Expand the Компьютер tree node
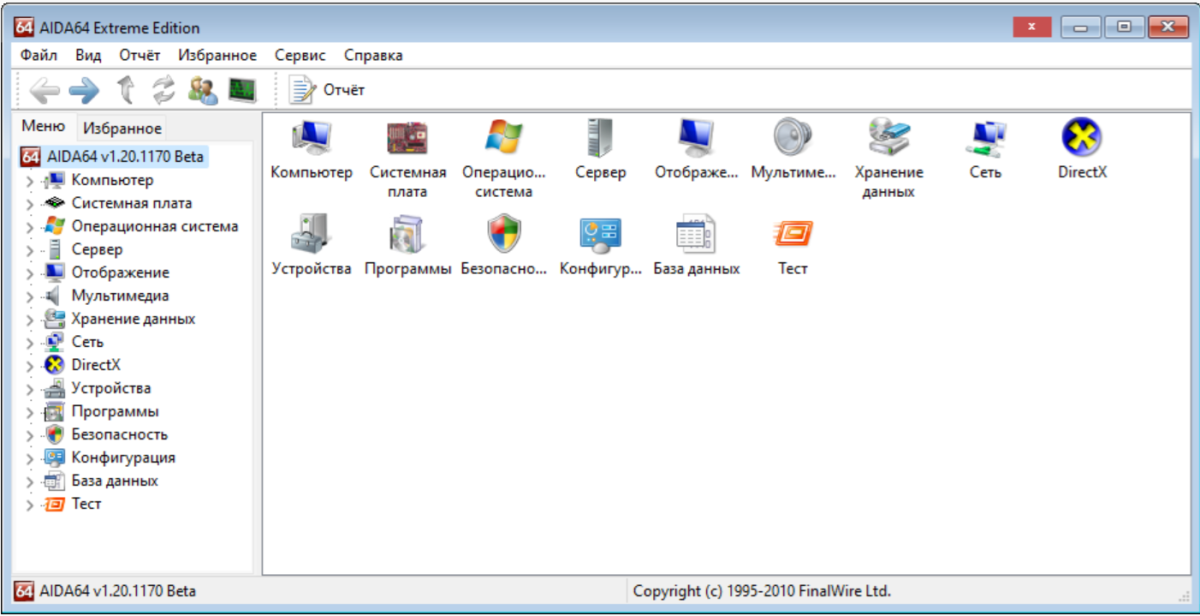This screenshot has height=616, width=1200. coord(30,181)
